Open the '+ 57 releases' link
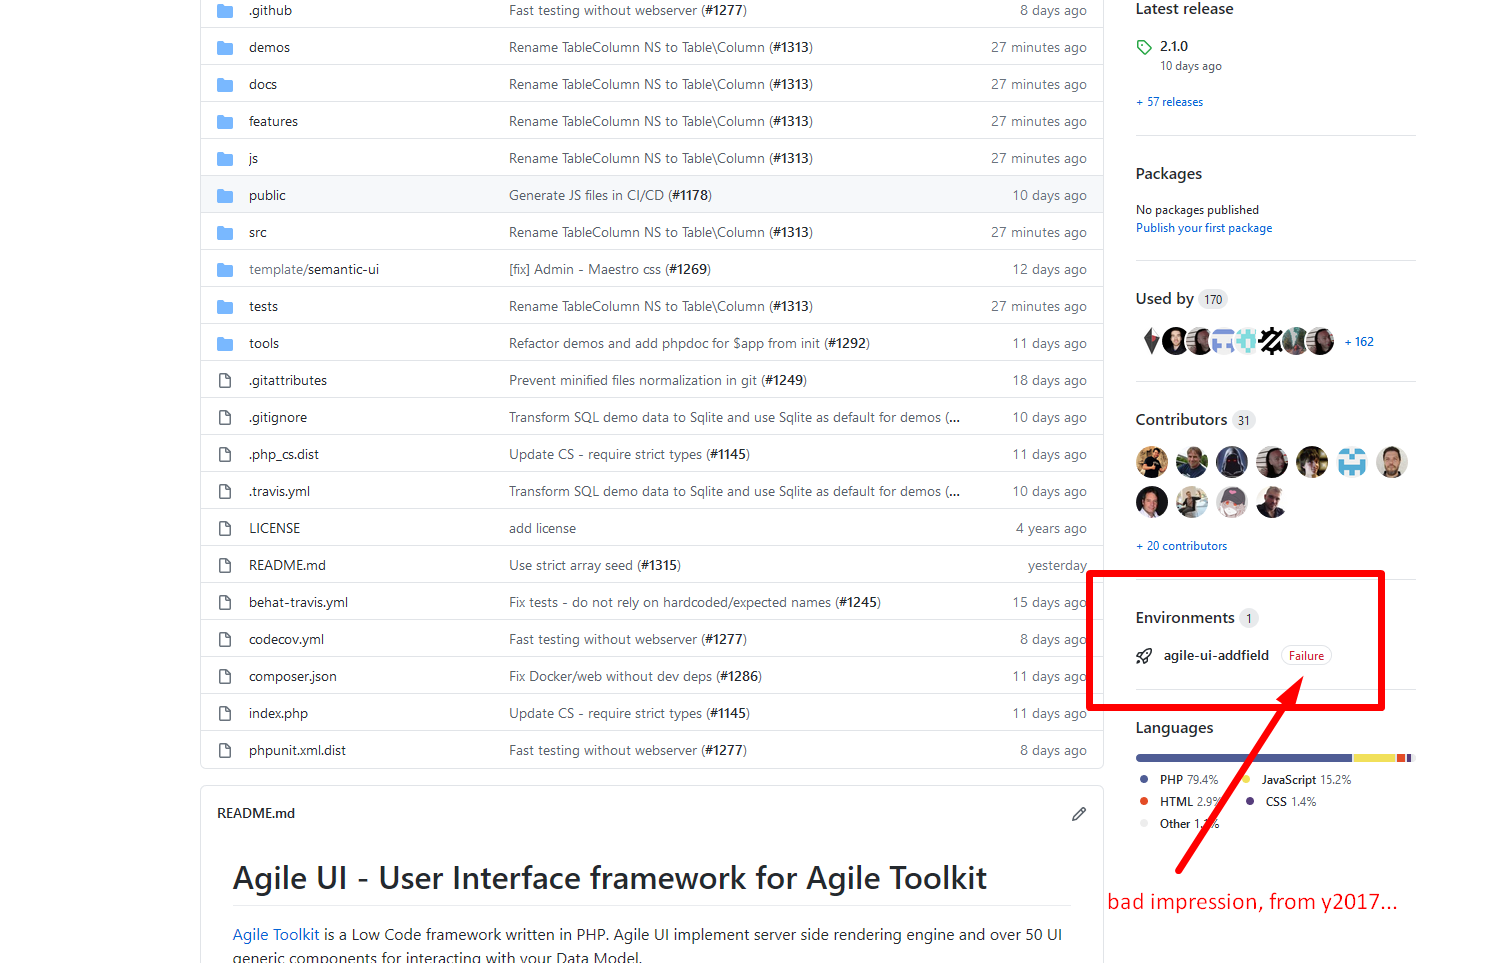Image resolution: width=1498 pixels, height=963 pixels. (x=1169, y=101)
